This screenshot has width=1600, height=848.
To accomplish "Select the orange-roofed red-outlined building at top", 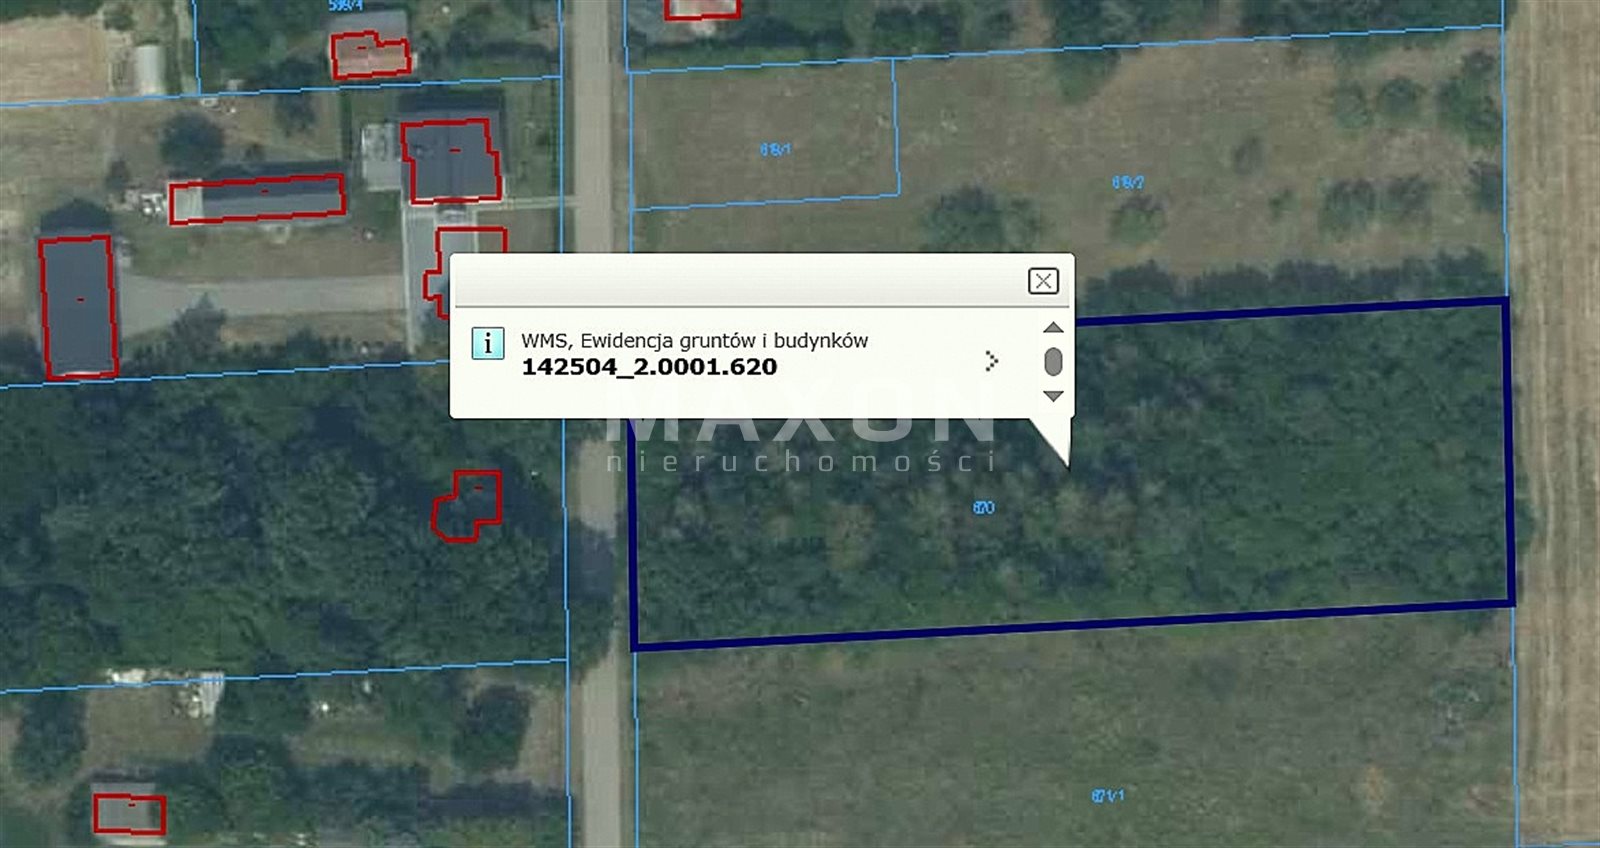I will (370, 56).
